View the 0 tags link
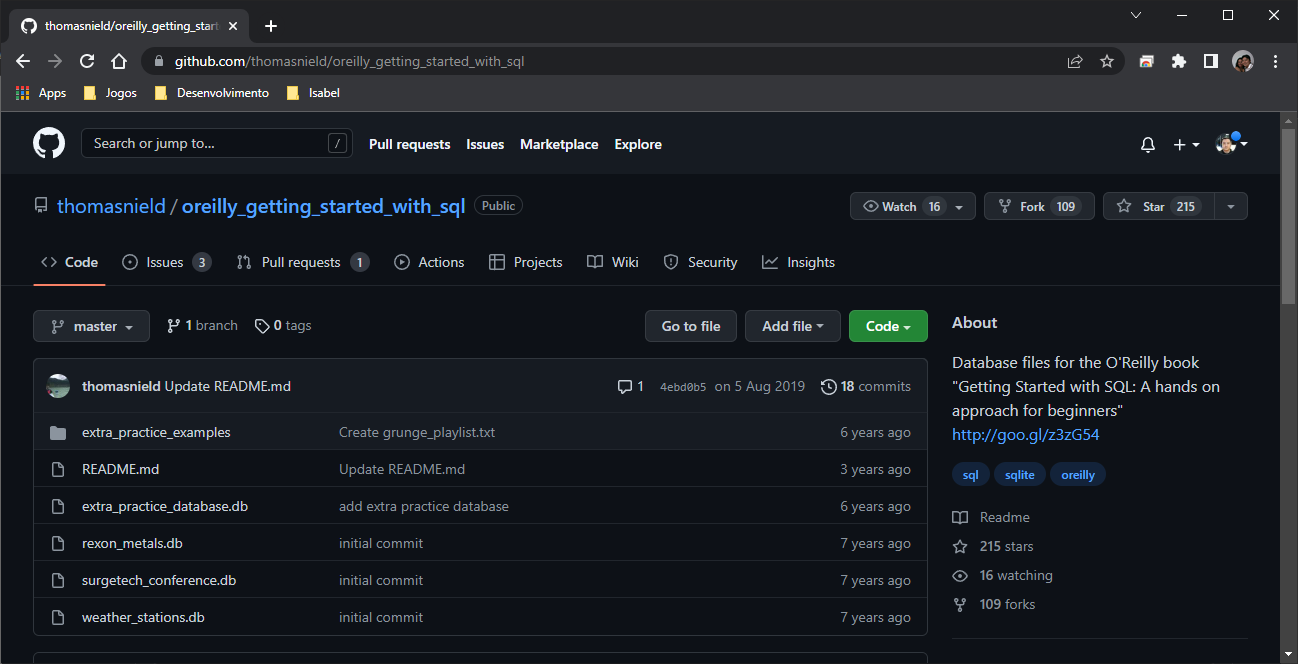Image resolution: width=1298 pixels, height=664 pixels. click(x=283, y=325)
